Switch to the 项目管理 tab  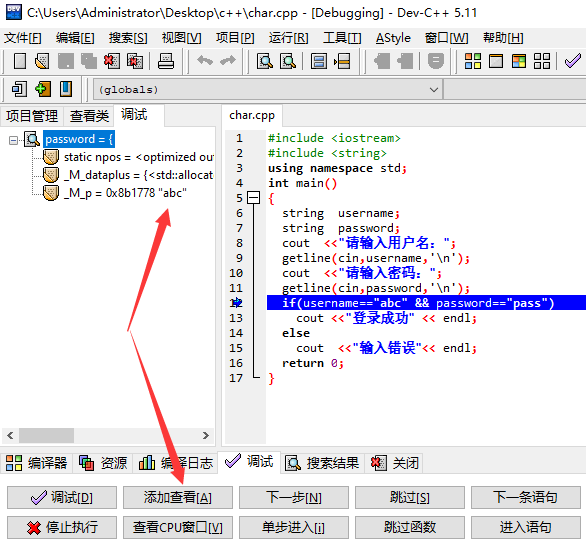point(32,116)
